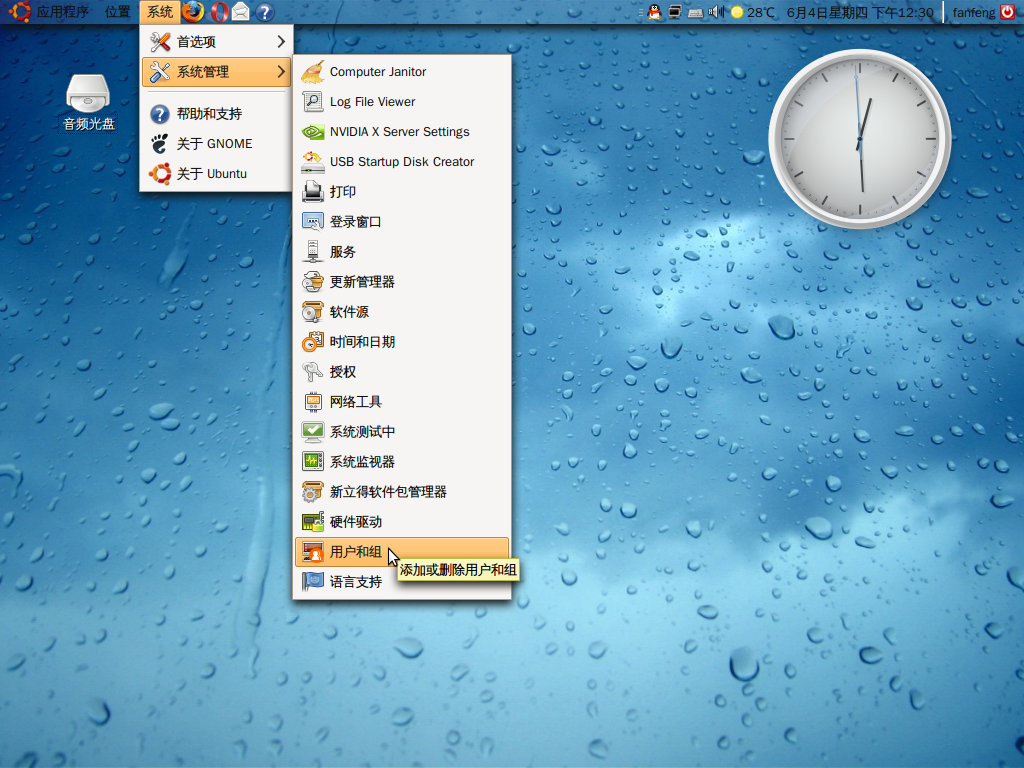Click the 更新管理器 label
Screen dimensions: 1024x768
click(362, 282)
